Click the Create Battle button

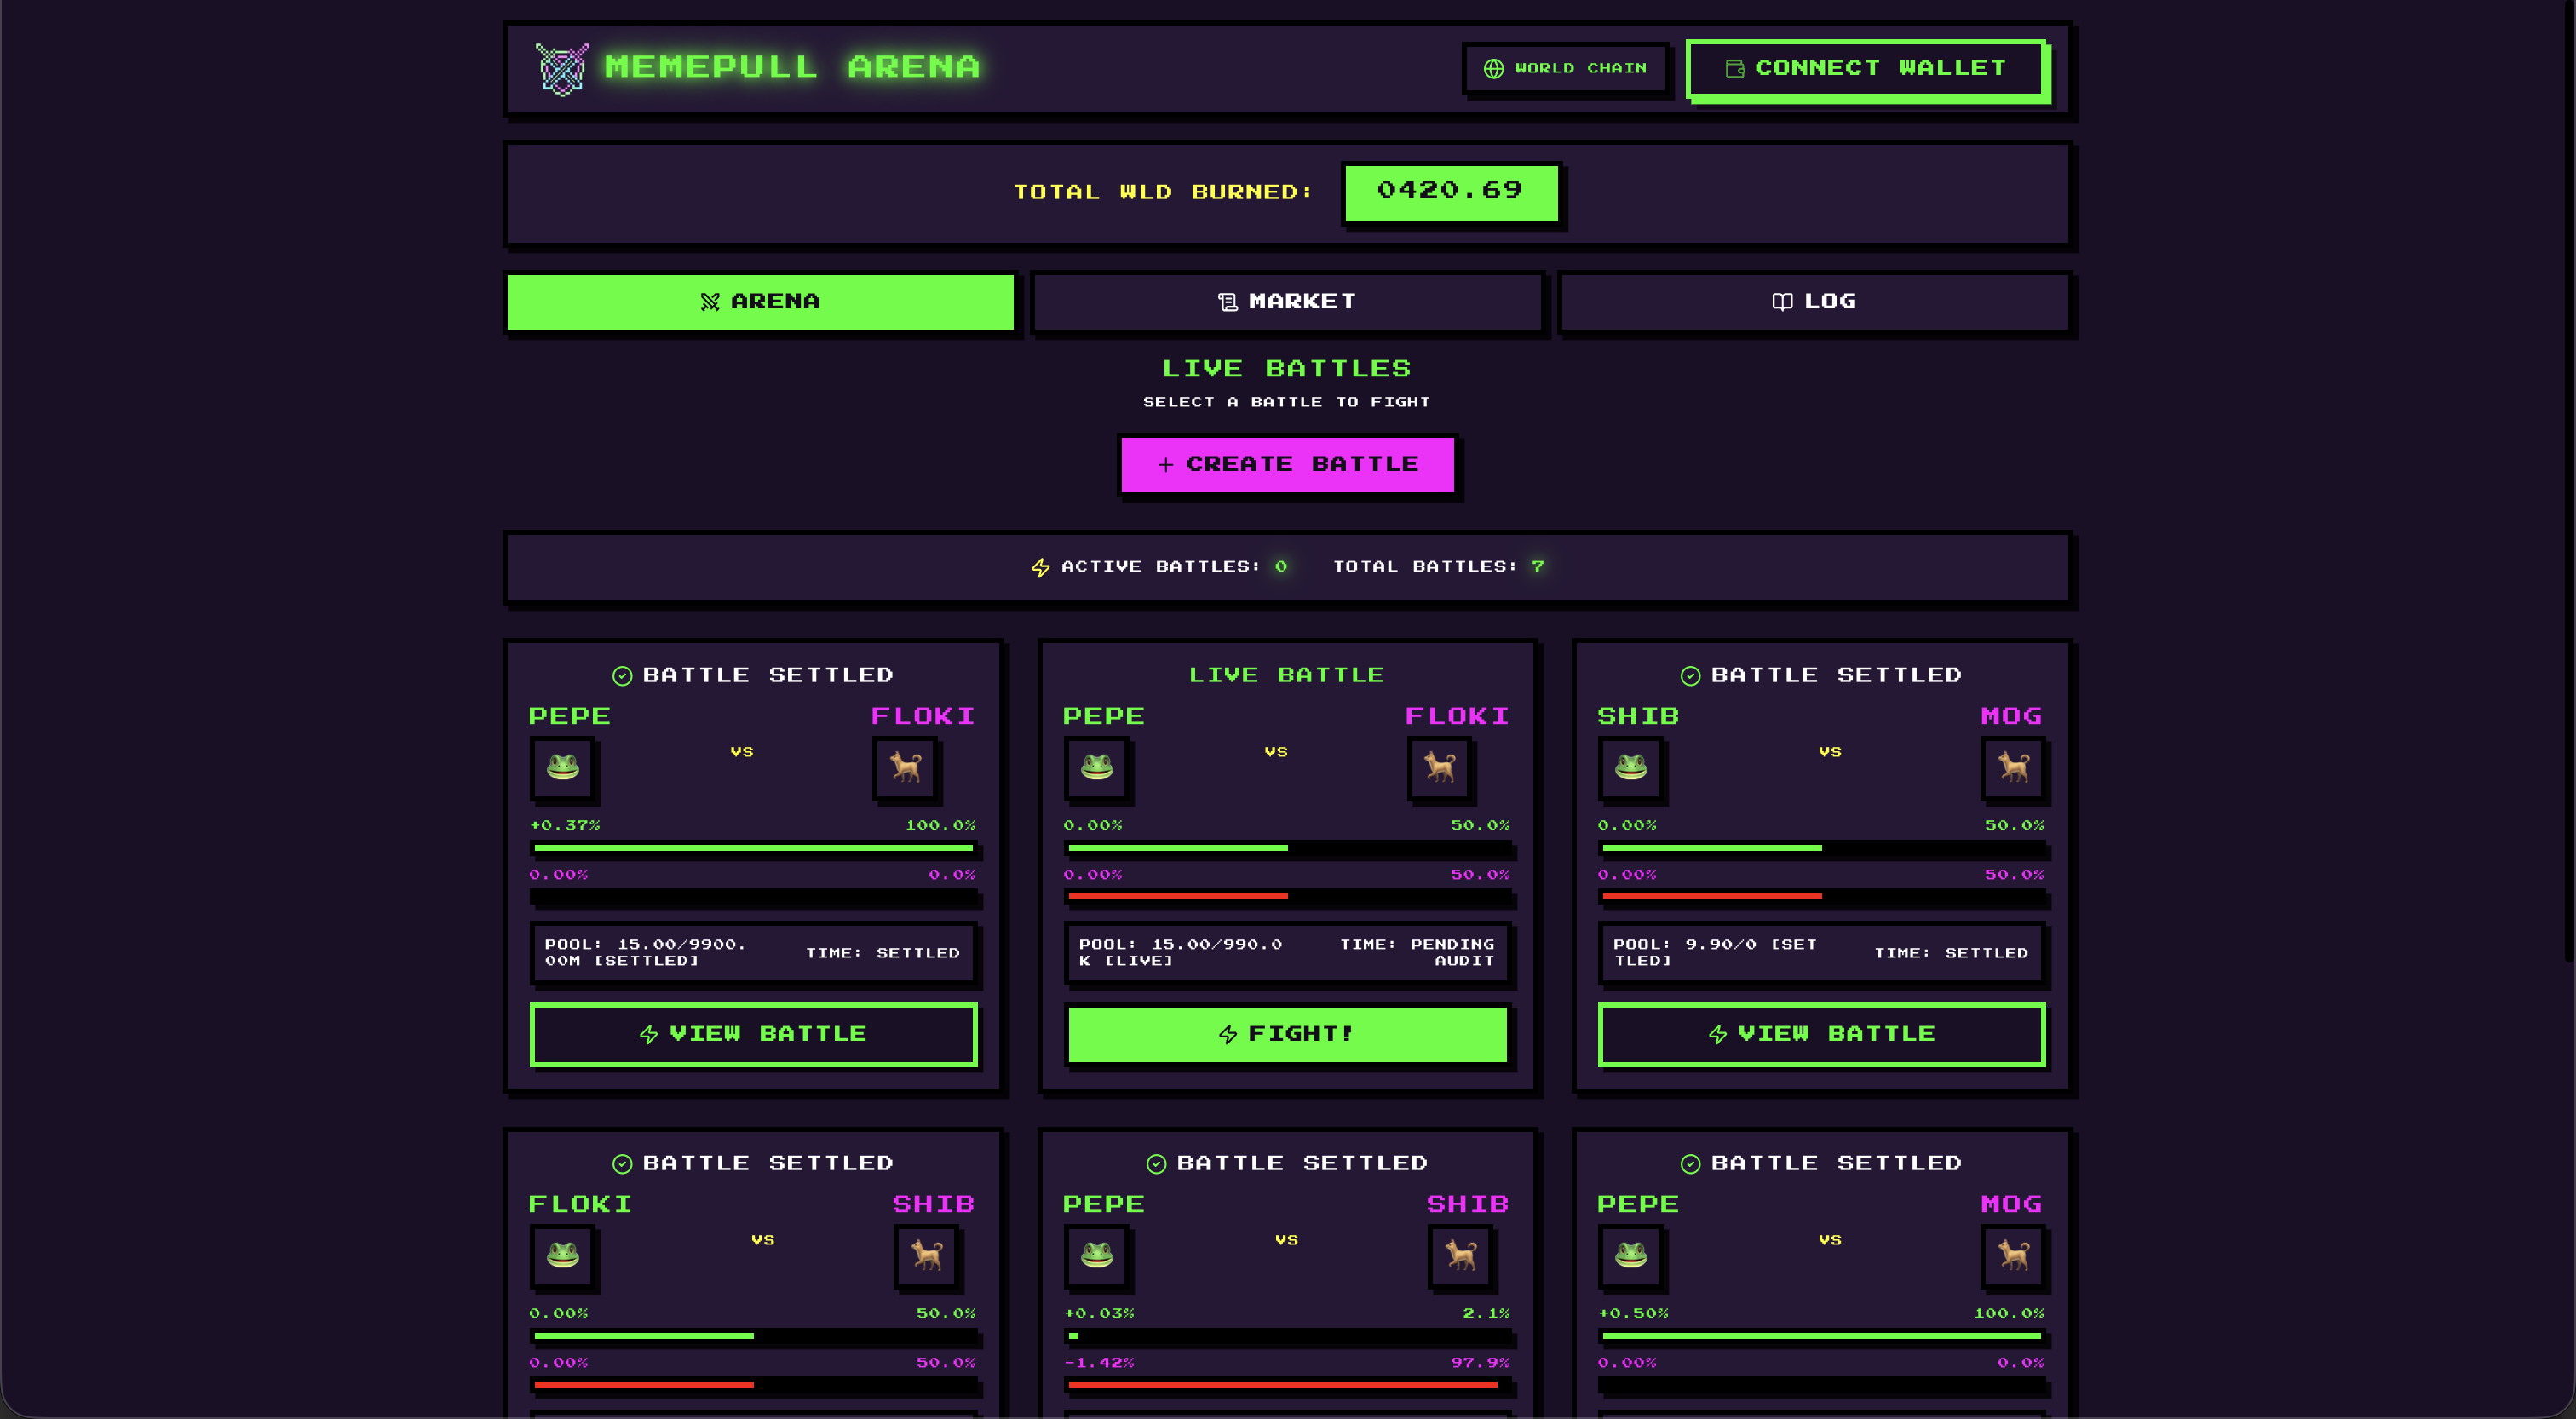pyautogui.click(x=1288, y=465)
